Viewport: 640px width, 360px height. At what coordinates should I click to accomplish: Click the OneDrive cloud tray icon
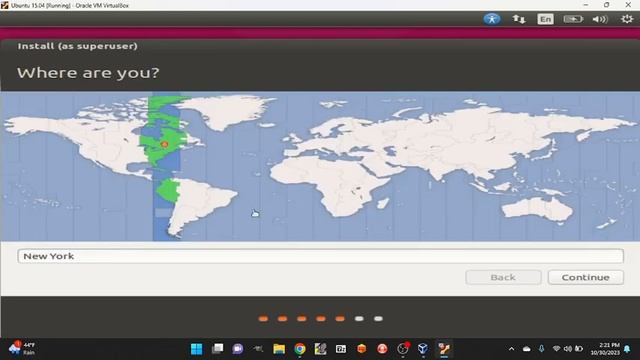coord(527,349)
